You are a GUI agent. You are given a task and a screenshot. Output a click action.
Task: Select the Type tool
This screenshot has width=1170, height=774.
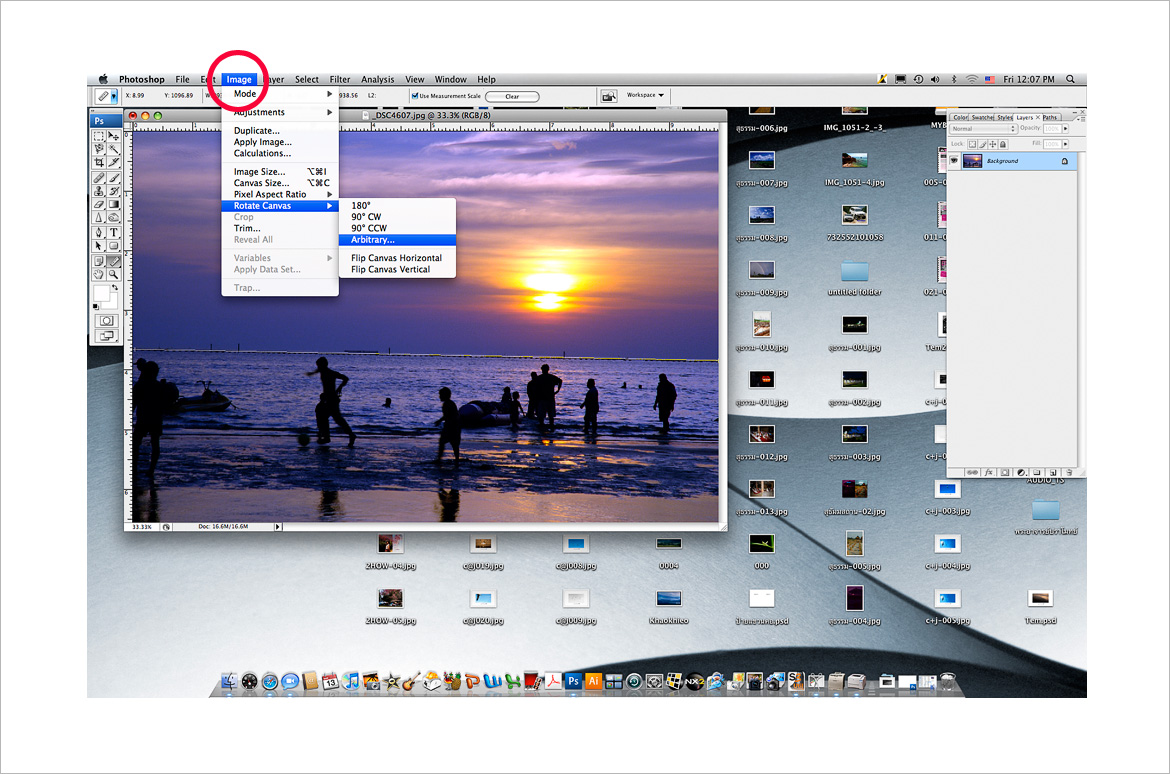click(x=114, y=232)
